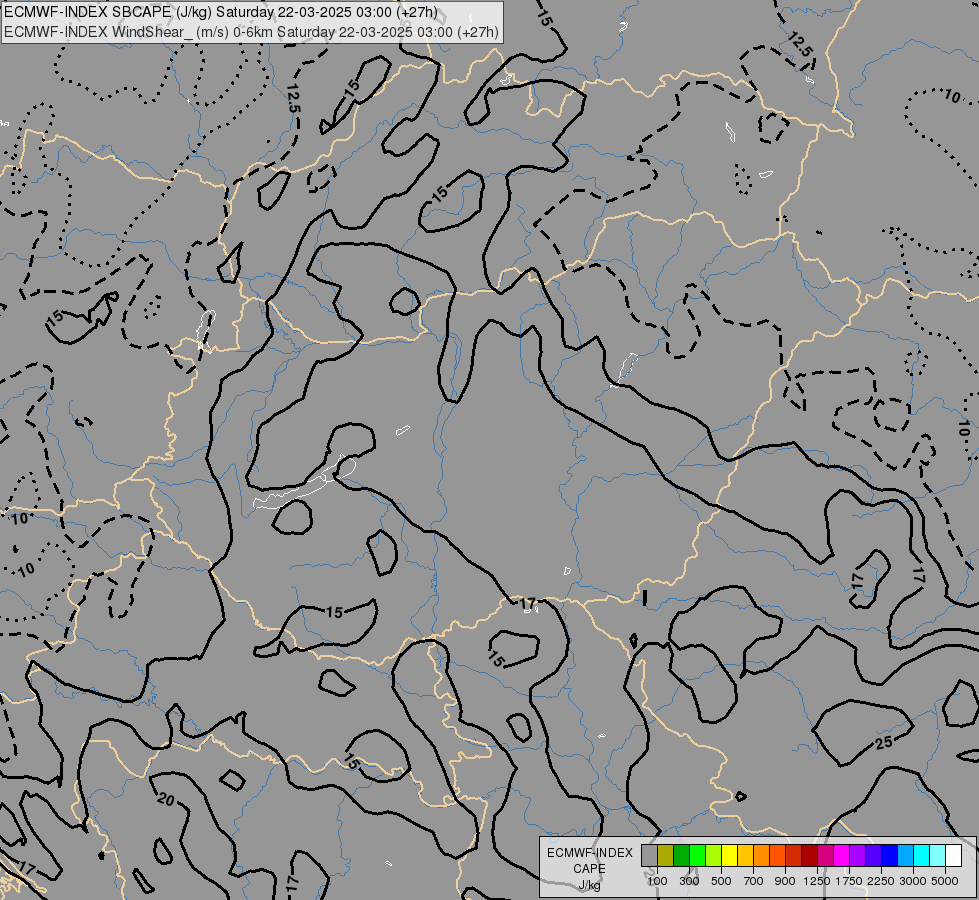This screenshot has width=979, height=900.
Task: Click the legend tick value 1250
Action: point(817,881)
